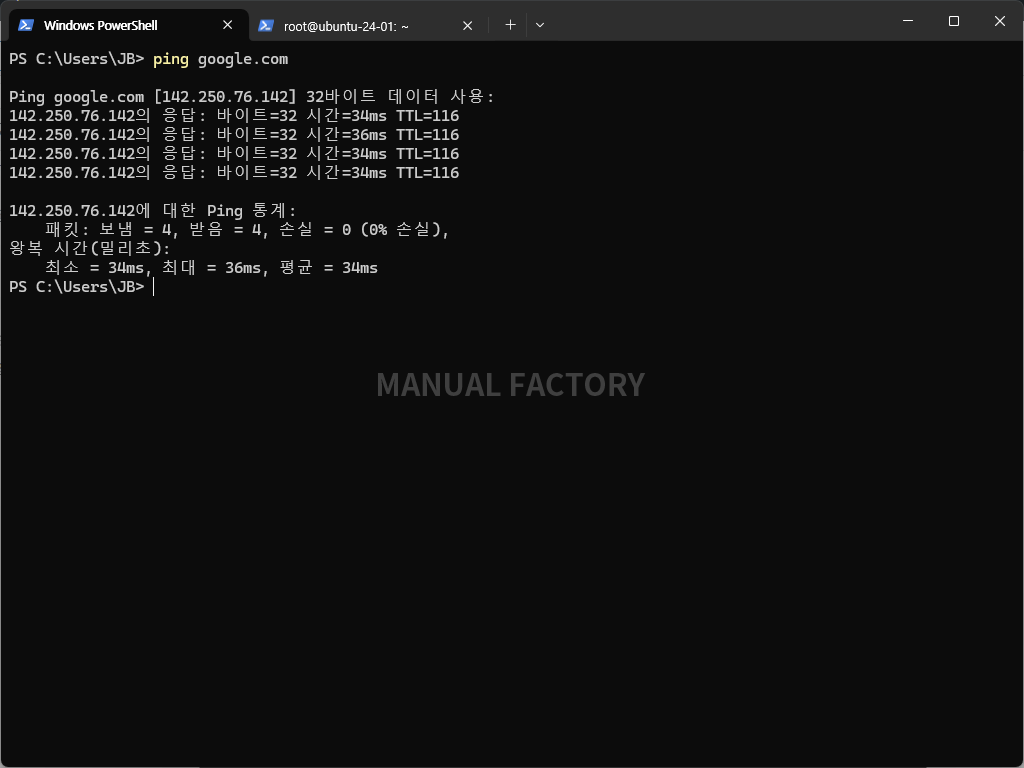This screenshot has height=768, width=1024.
Task: Switch to the Windows PowerShell tab
Action: [128, 25]
